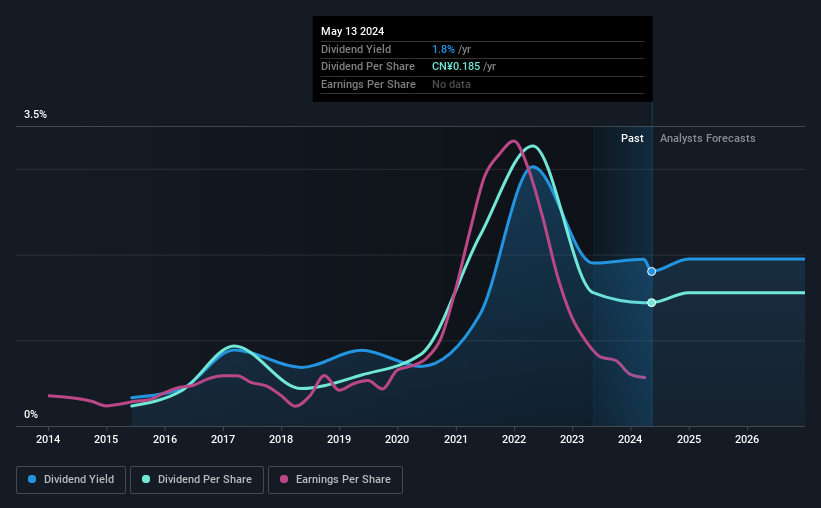821x508 pixels.
Task: Select the 2018 x-axis label
Action: click(x=281, y=439)
